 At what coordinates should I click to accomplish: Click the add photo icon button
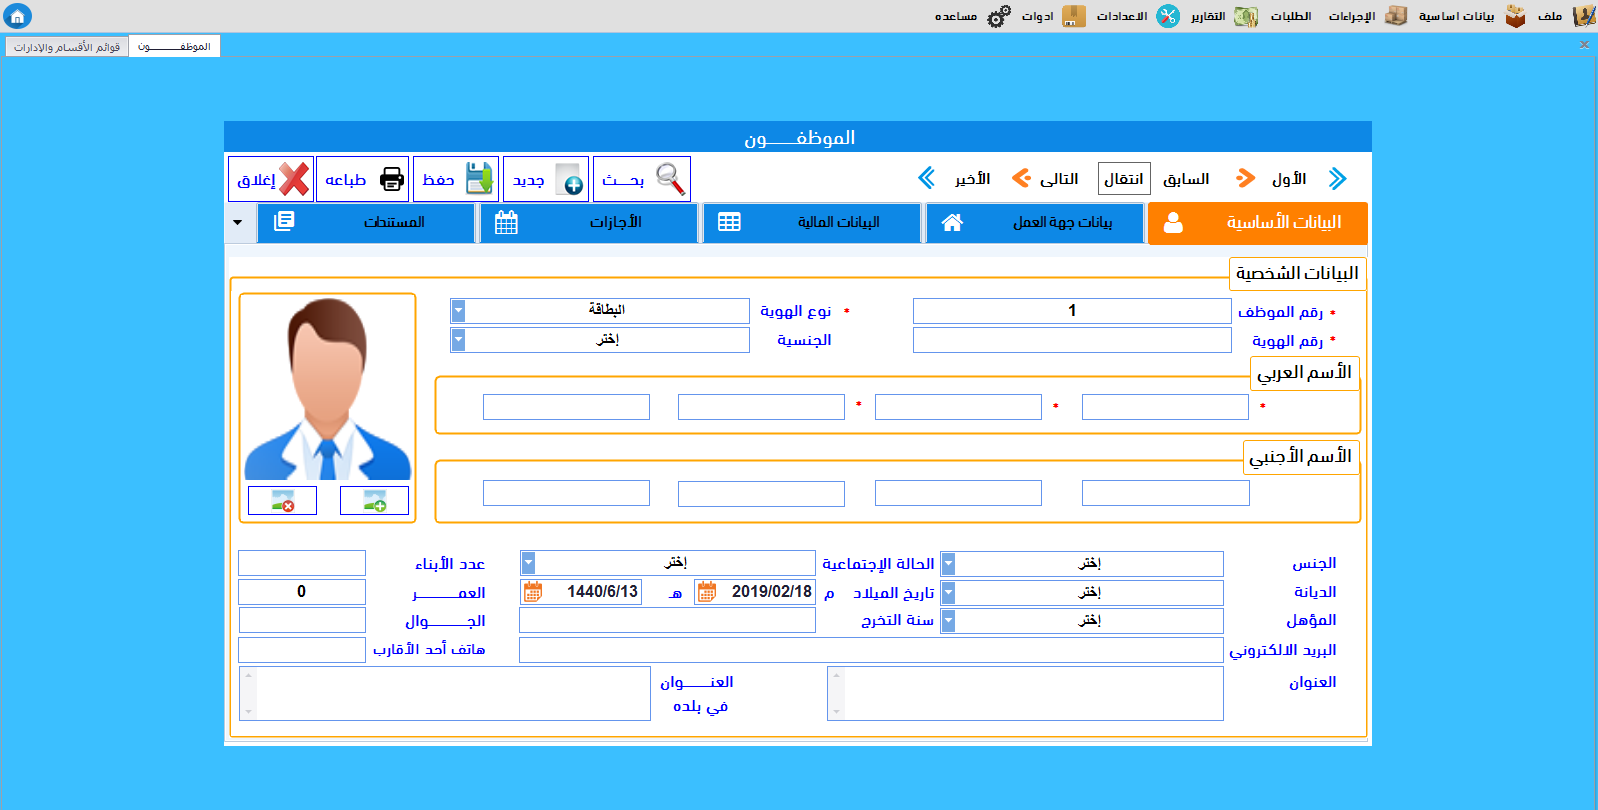374,500
